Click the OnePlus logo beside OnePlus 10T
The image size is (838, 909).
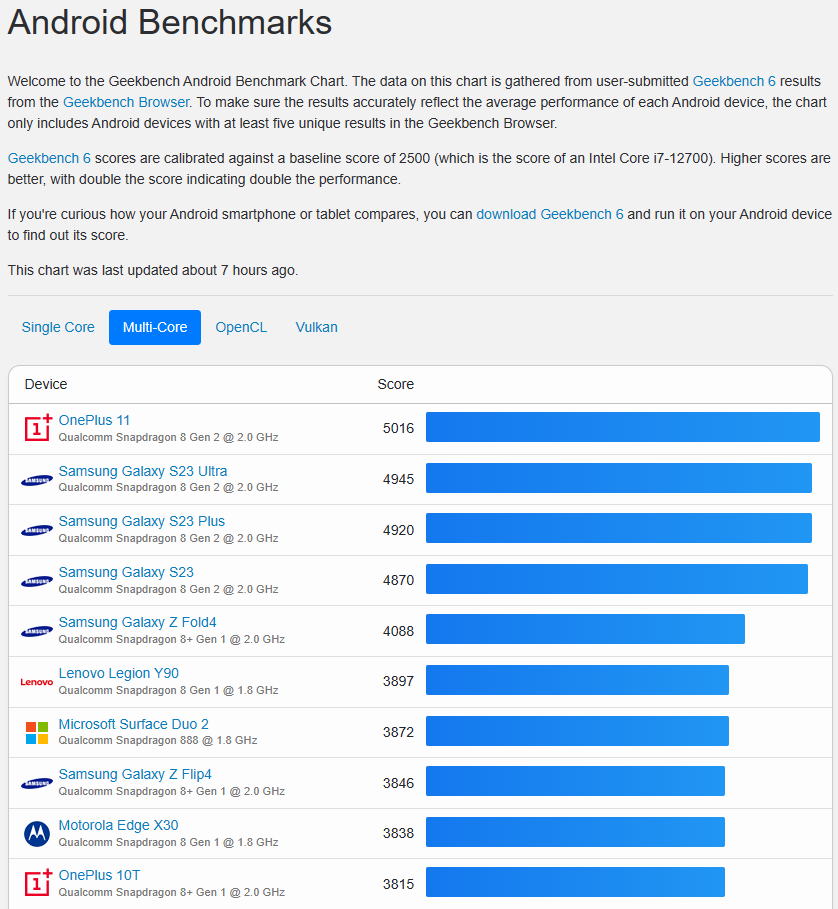click(x=38, y=883)
